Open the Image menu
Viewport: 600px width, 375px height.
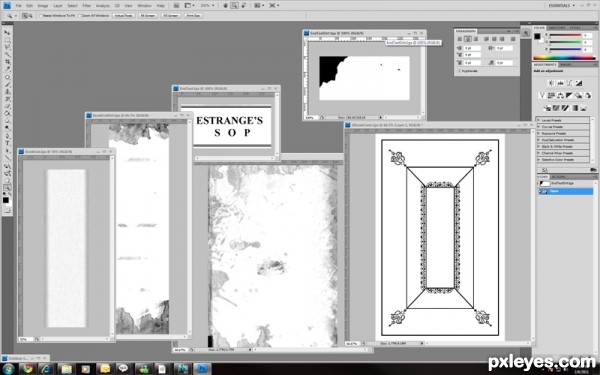[42, 6]
